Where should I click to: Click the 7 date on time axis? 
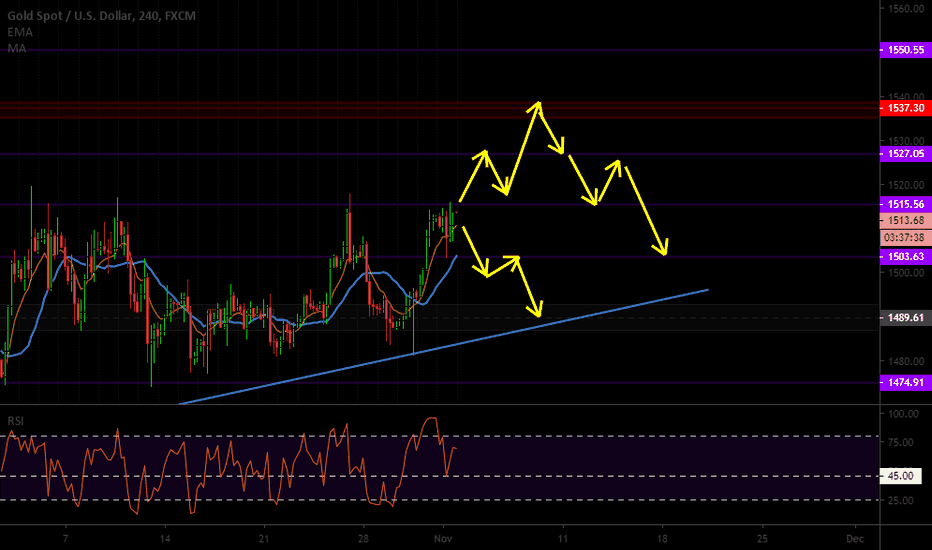pyautogui.click(x=65, y=539)
